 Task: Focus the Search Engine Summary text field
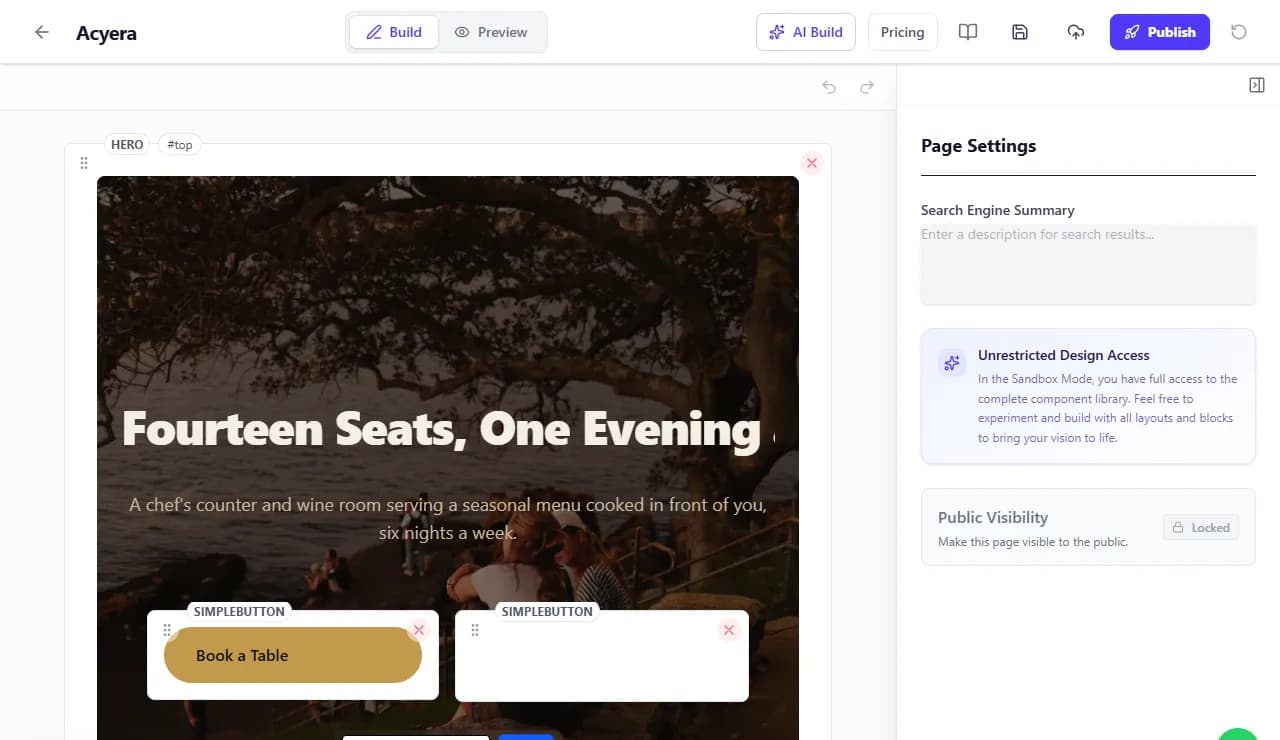pos(1088,264)
